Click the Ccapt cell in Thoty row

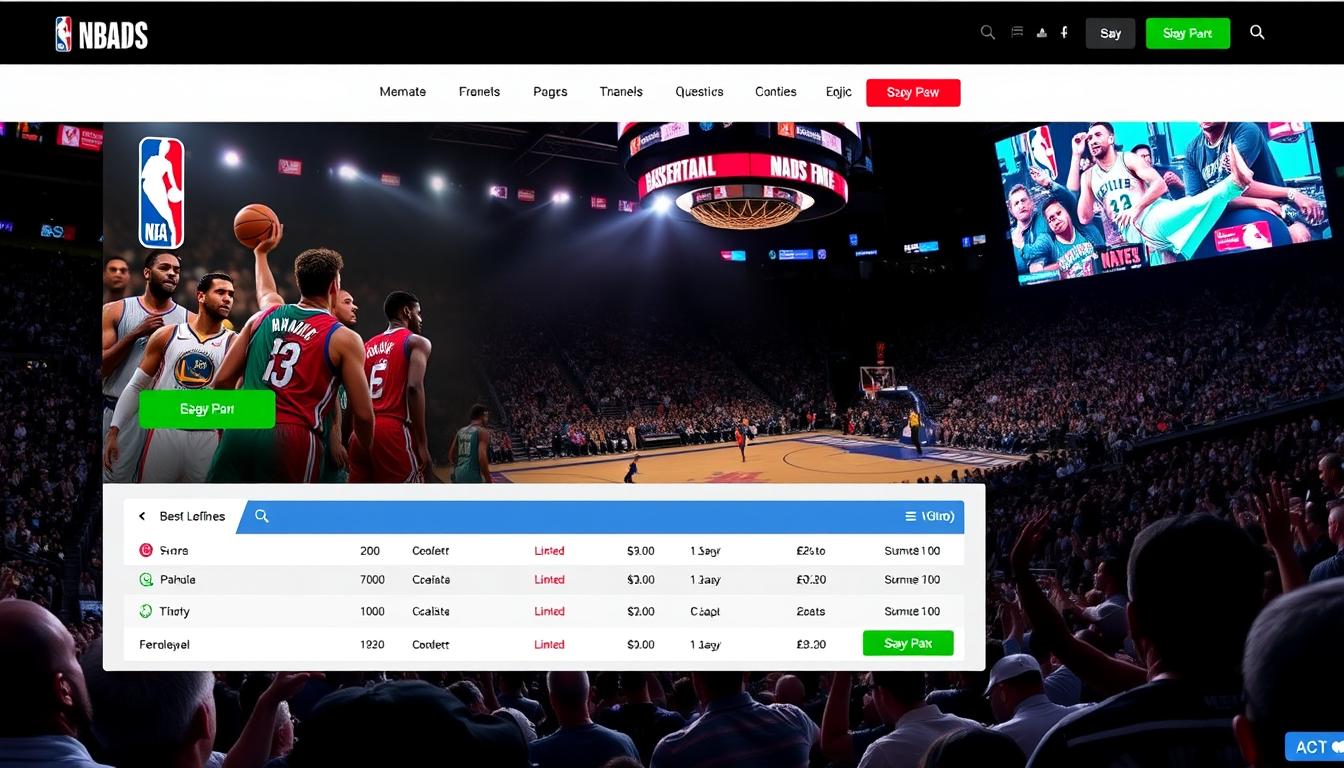[x=705, y=611]
